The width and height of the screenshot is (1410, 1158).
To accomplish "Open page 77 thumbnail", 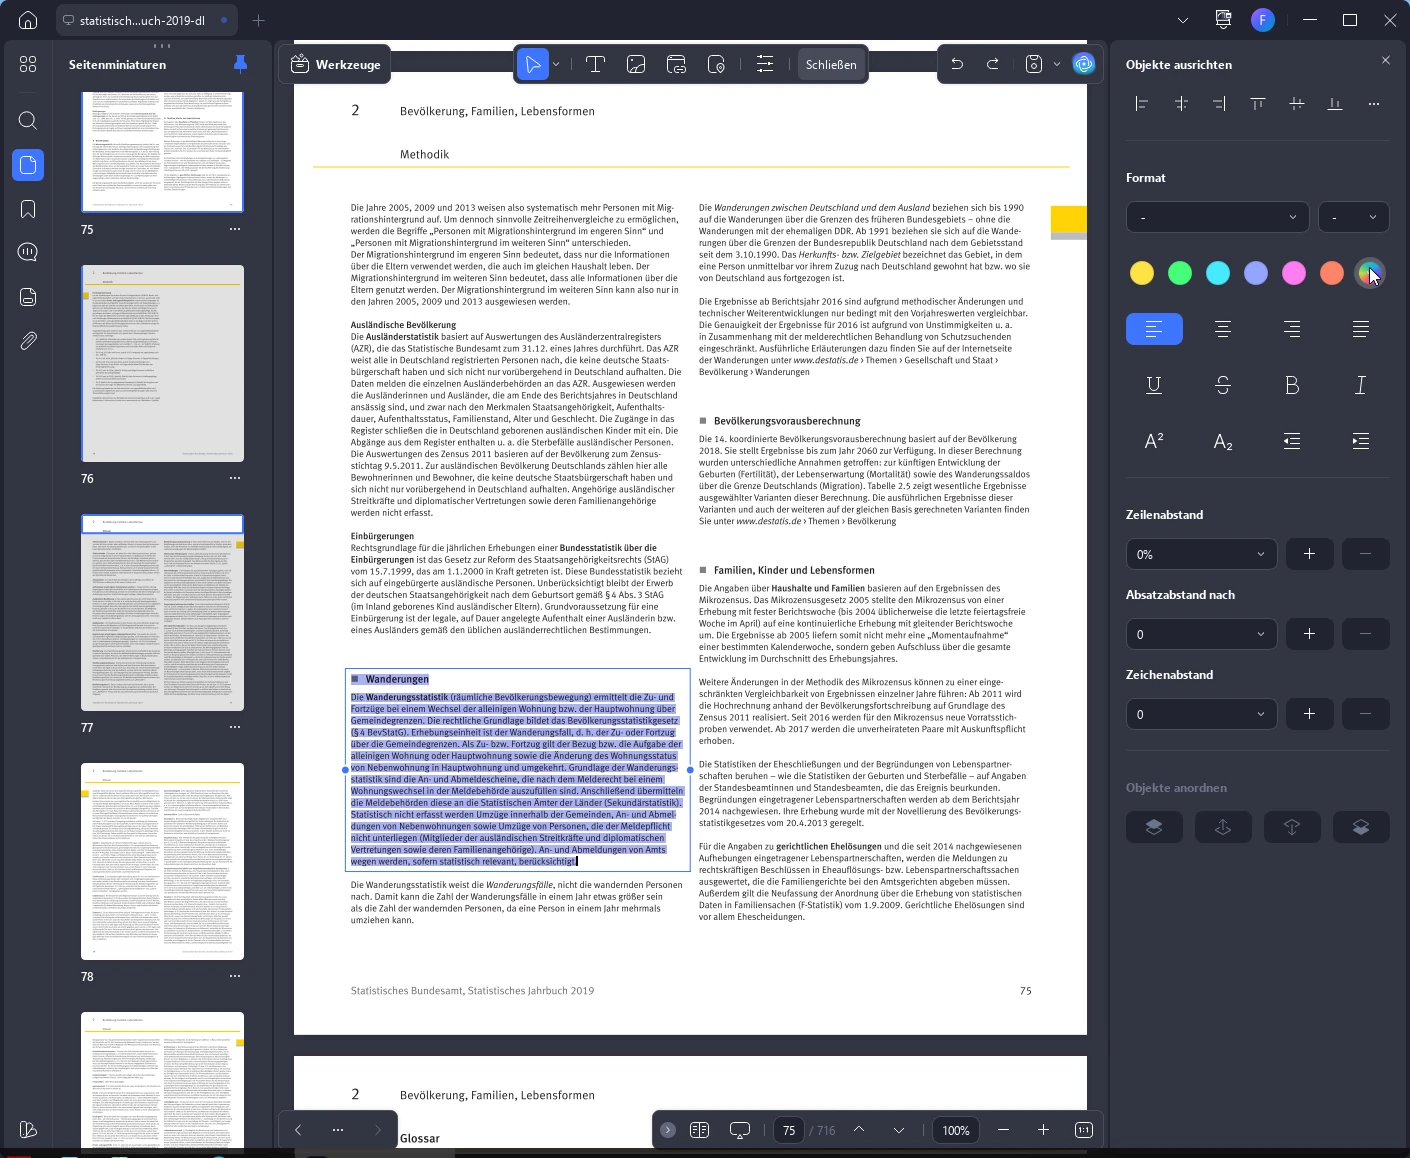I will 162,612.
